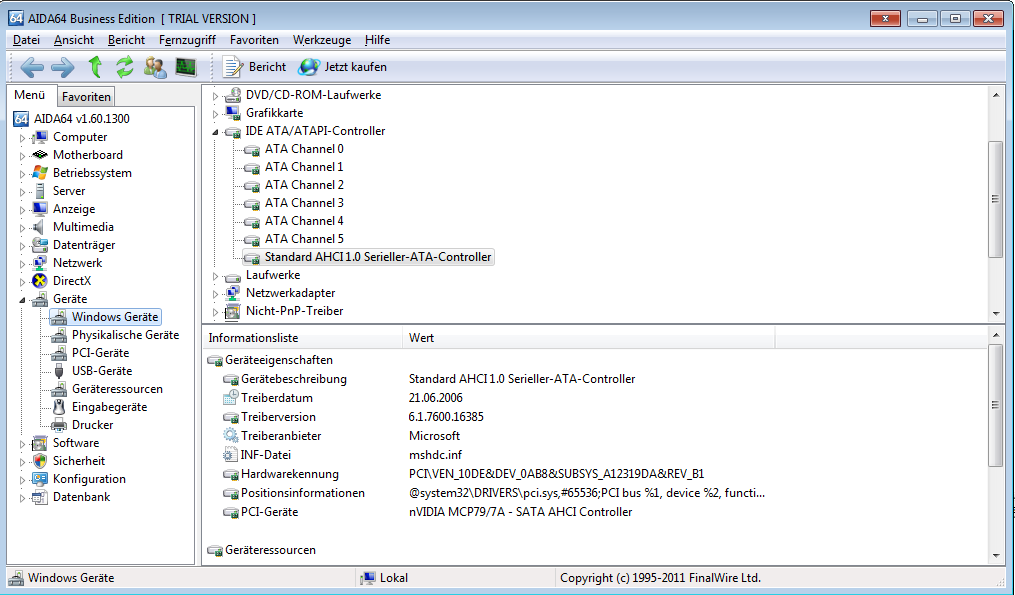
Task: Click AIDA64 v1.60.1300 root node icon
Action: pos(21,118)
